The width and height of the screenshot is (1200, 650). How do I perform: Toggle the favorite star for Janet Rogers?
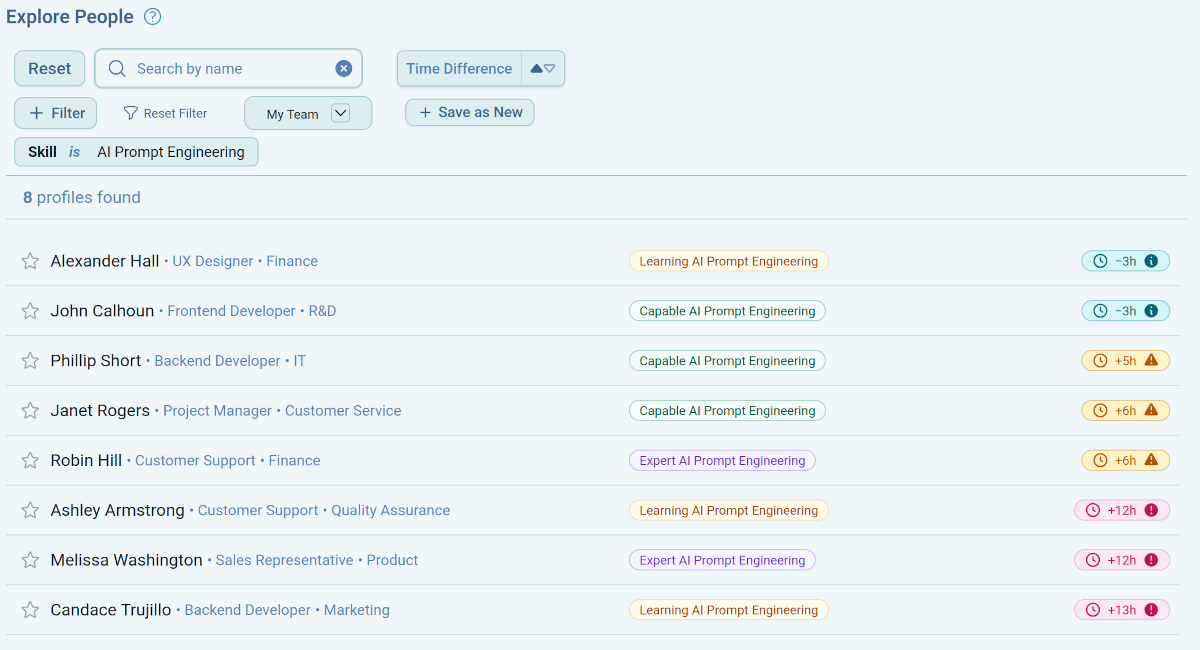click(30, 410)
